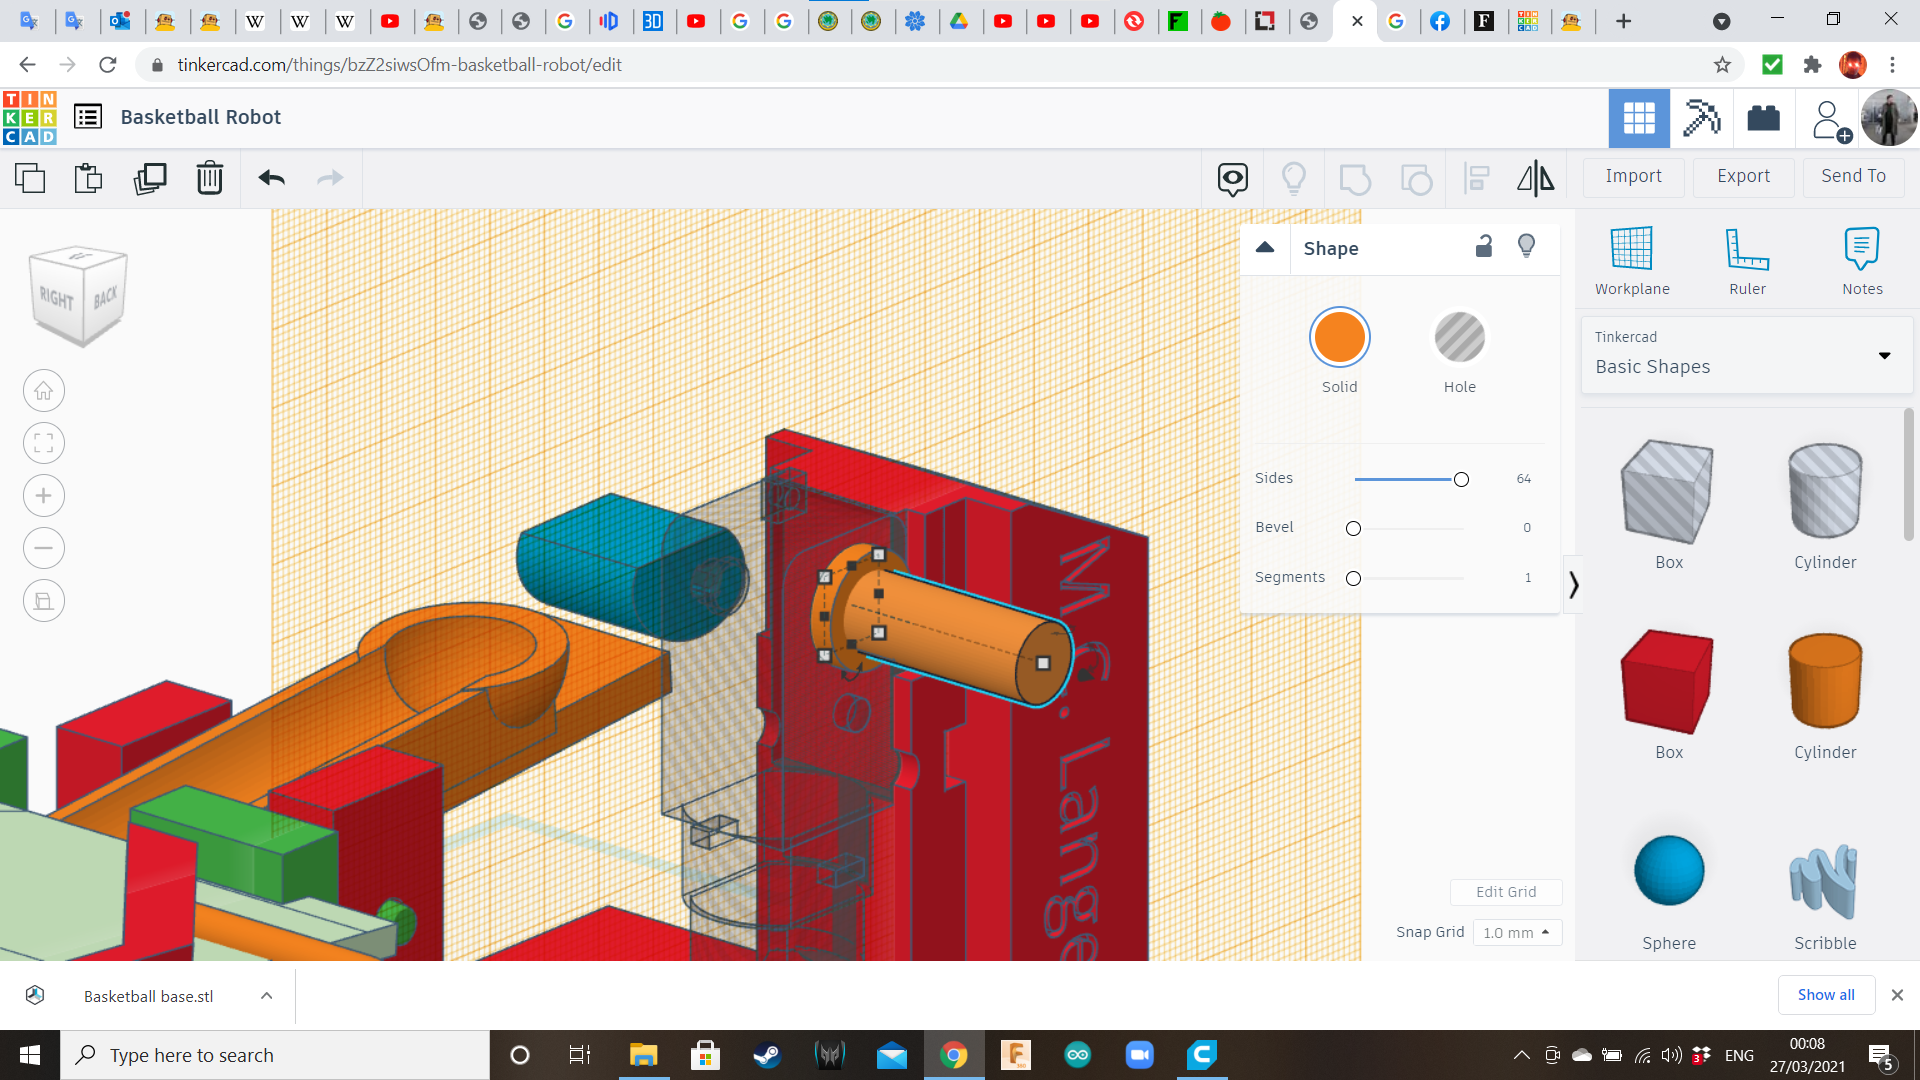Click the Sides slider handle

pyautogui.click(x=1461, y=480)
